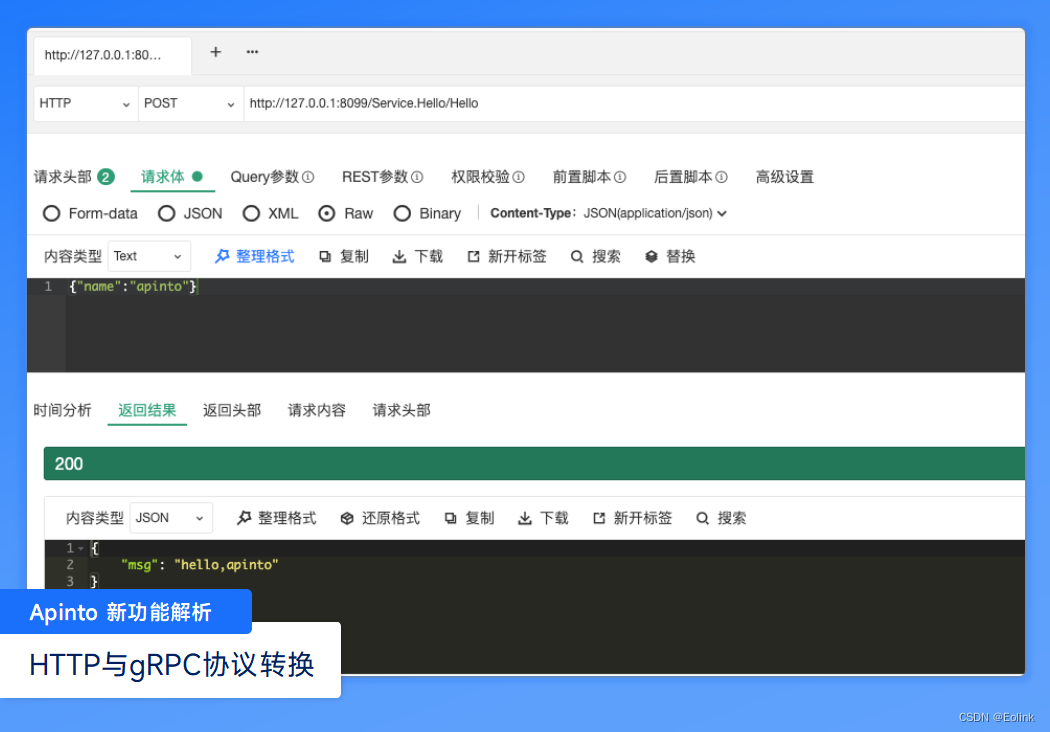Click the plus icon to add a new tab
The width and height of the screenshot is (1050, 732).
(216, 52)
